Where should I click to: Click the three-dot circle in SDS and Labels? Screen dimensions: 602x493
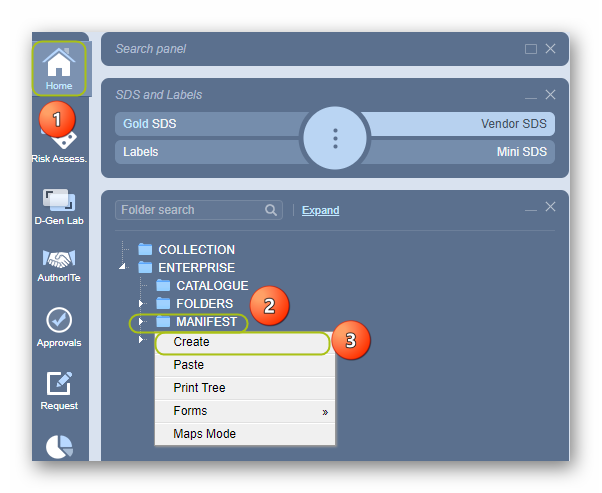point(335,138)
